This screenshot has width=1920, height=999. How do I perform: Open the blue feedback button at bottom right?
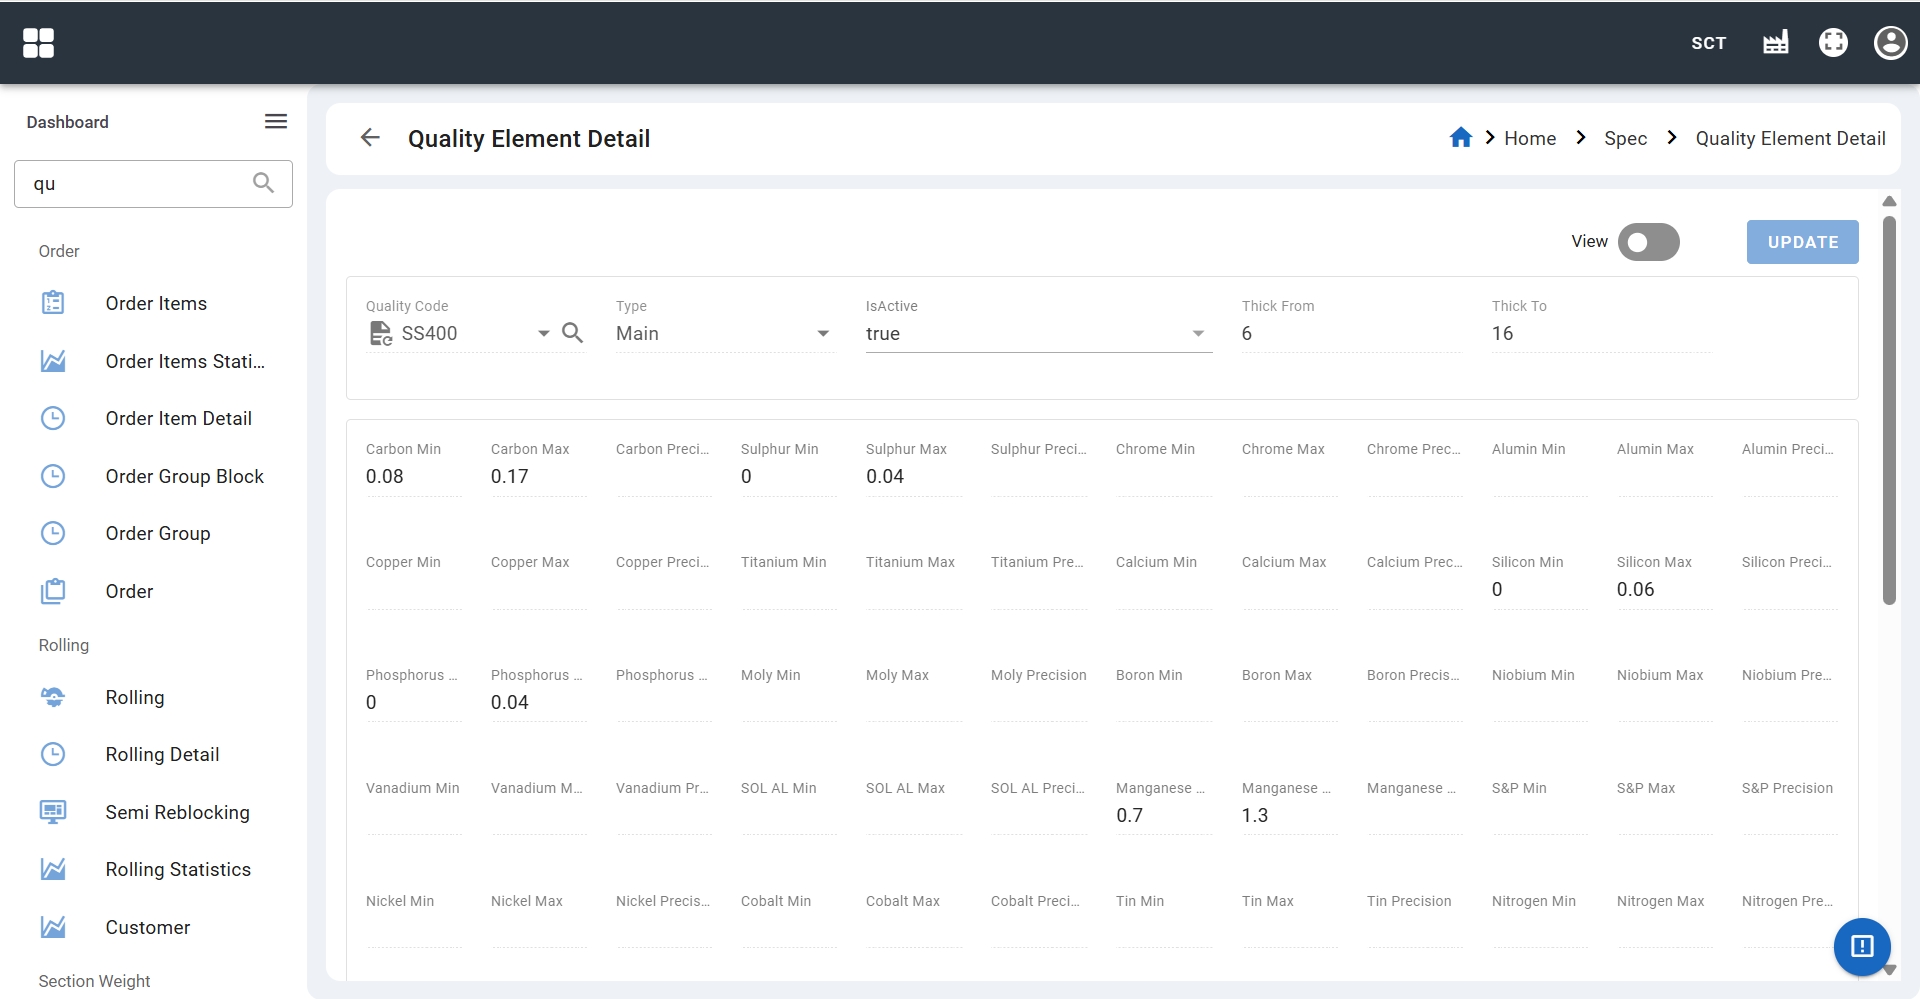1861,945
